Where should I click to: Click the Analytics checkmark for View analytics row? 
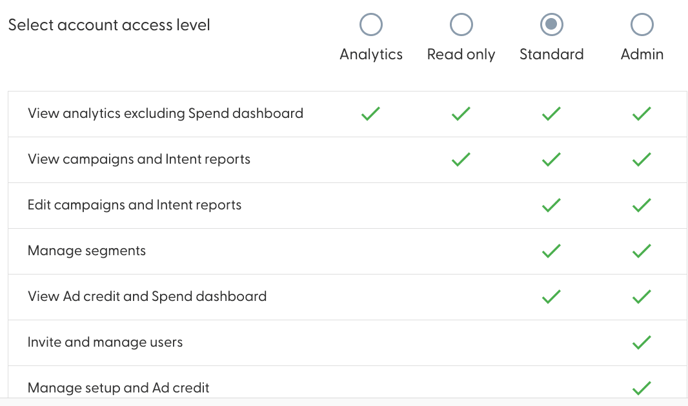(371, 114)
